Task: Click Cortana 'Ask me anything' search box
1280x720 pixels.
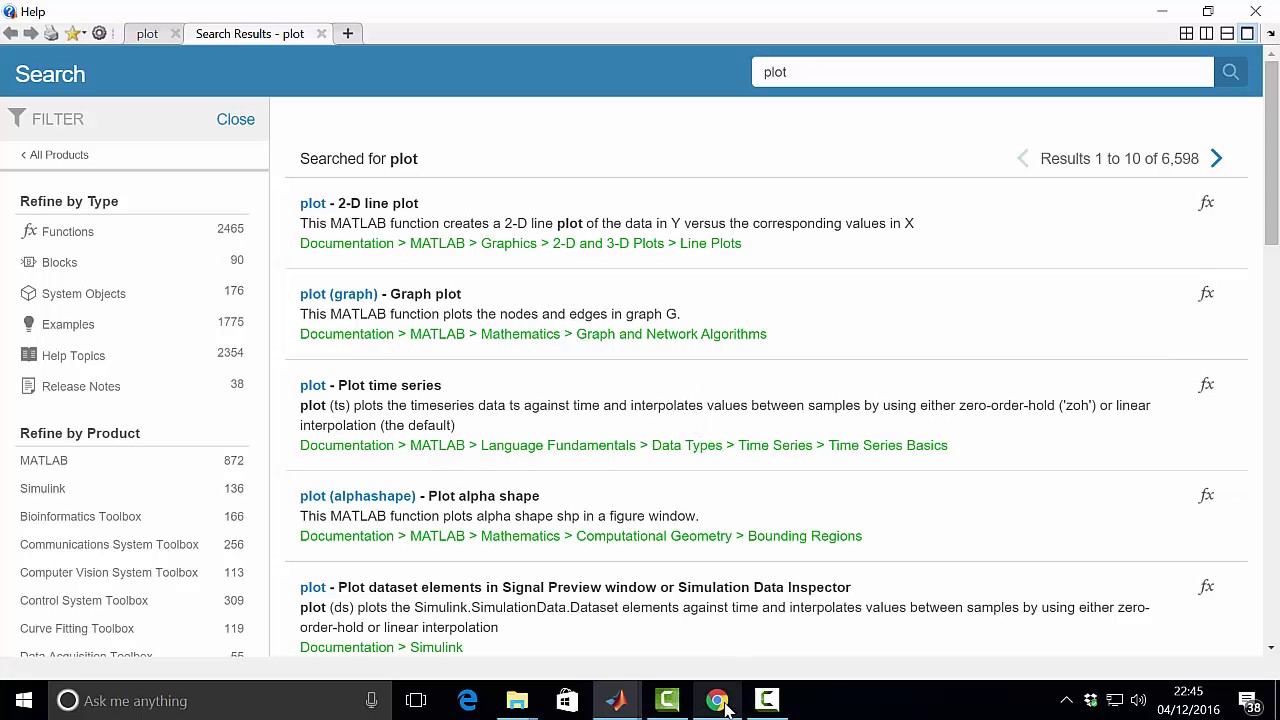Action: point(219,700)
